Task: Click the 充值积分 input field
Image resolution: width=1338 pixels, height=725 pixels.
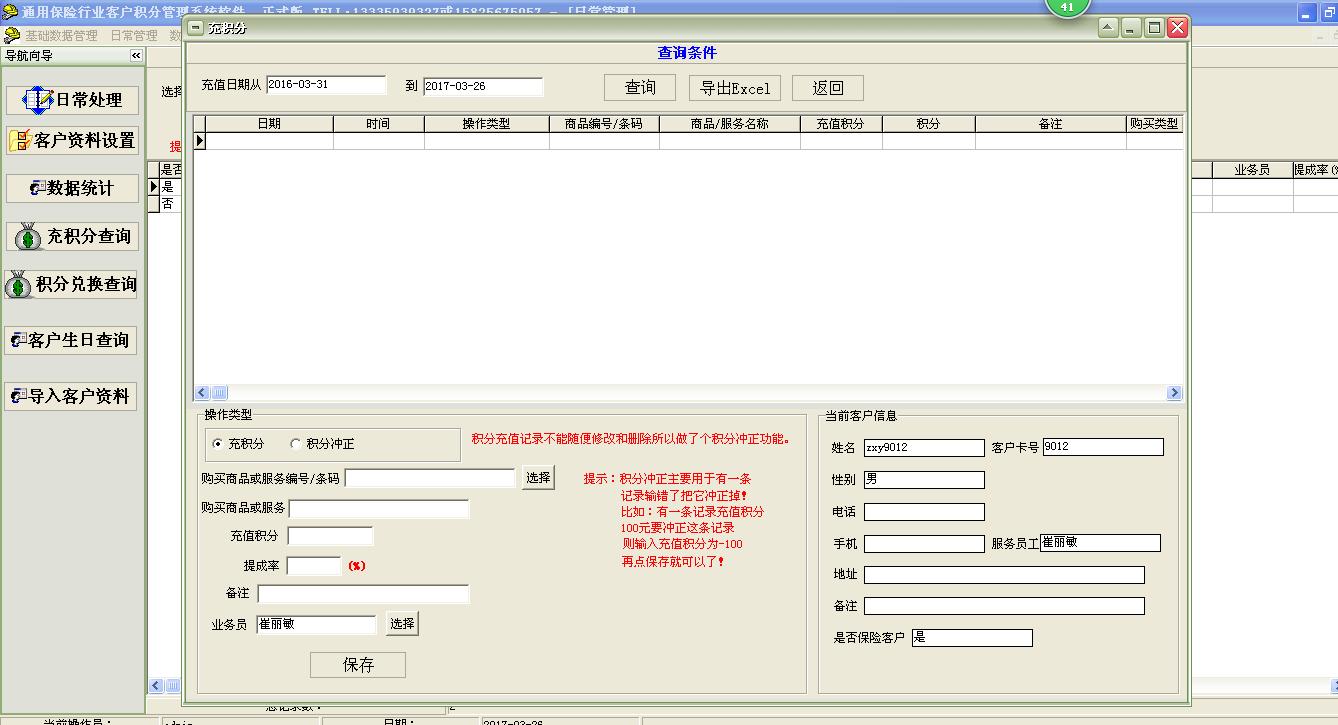Action: click(330, 536)
